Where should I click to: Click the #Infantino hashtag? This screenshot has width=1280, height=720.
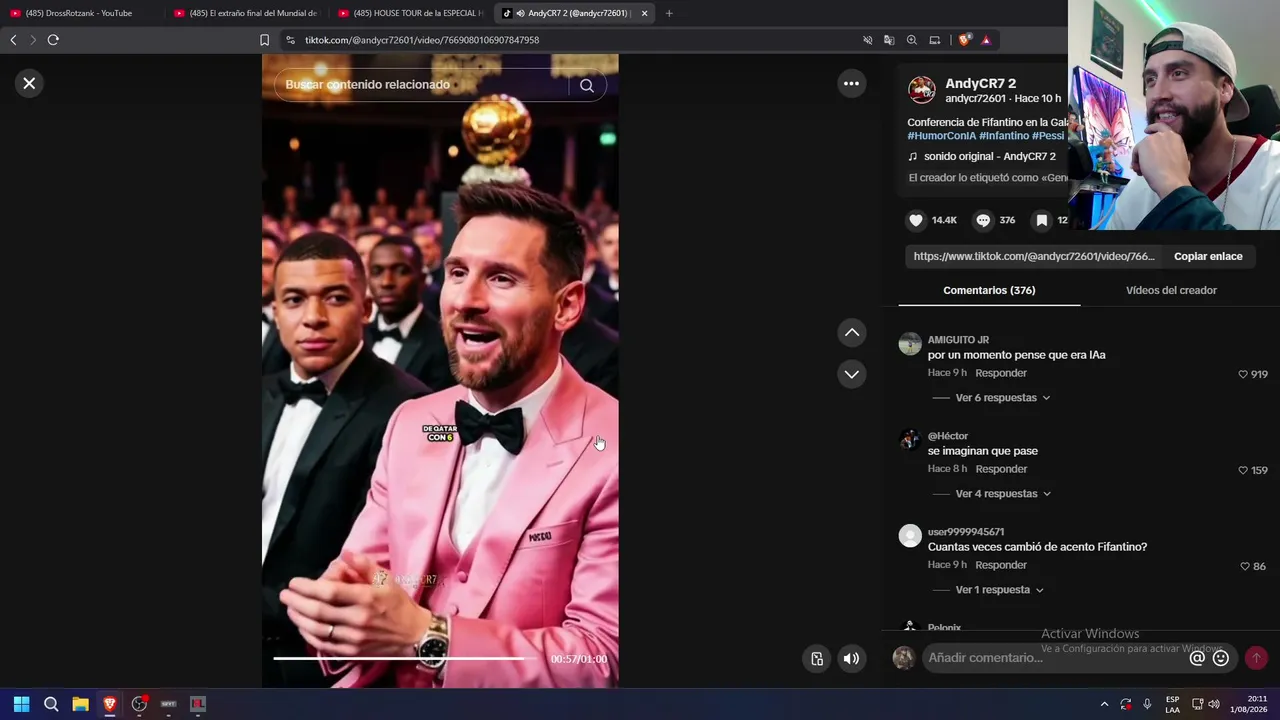[x=1004, y=136]
